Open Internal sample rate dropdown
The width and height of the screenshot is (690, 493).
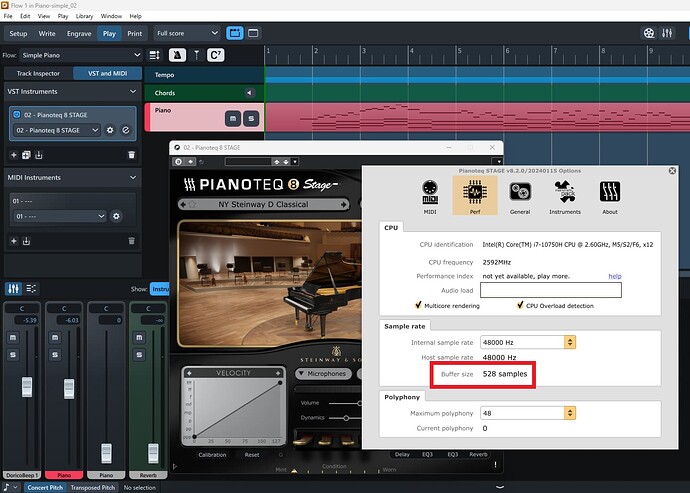(x=528, y=342)
